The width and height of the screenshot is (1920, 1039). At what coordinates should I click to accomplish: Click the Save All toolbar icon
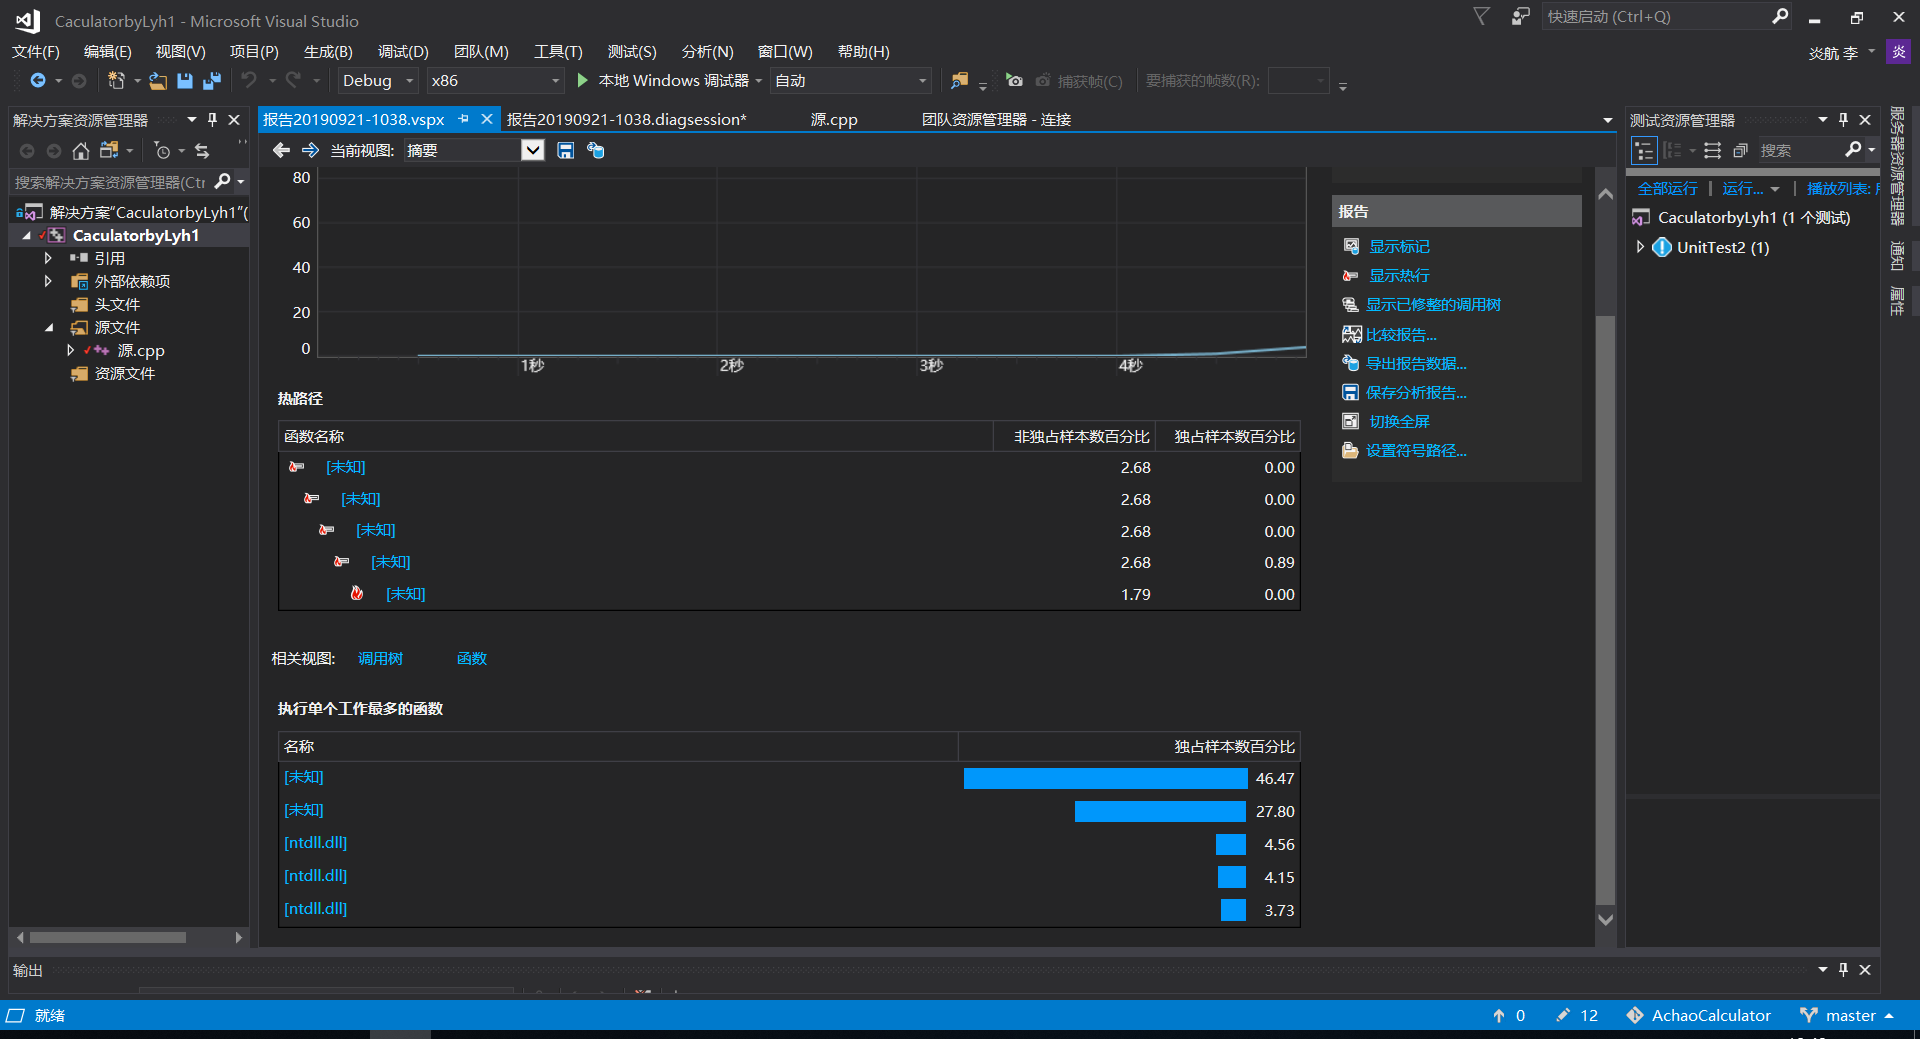point(211,80)
